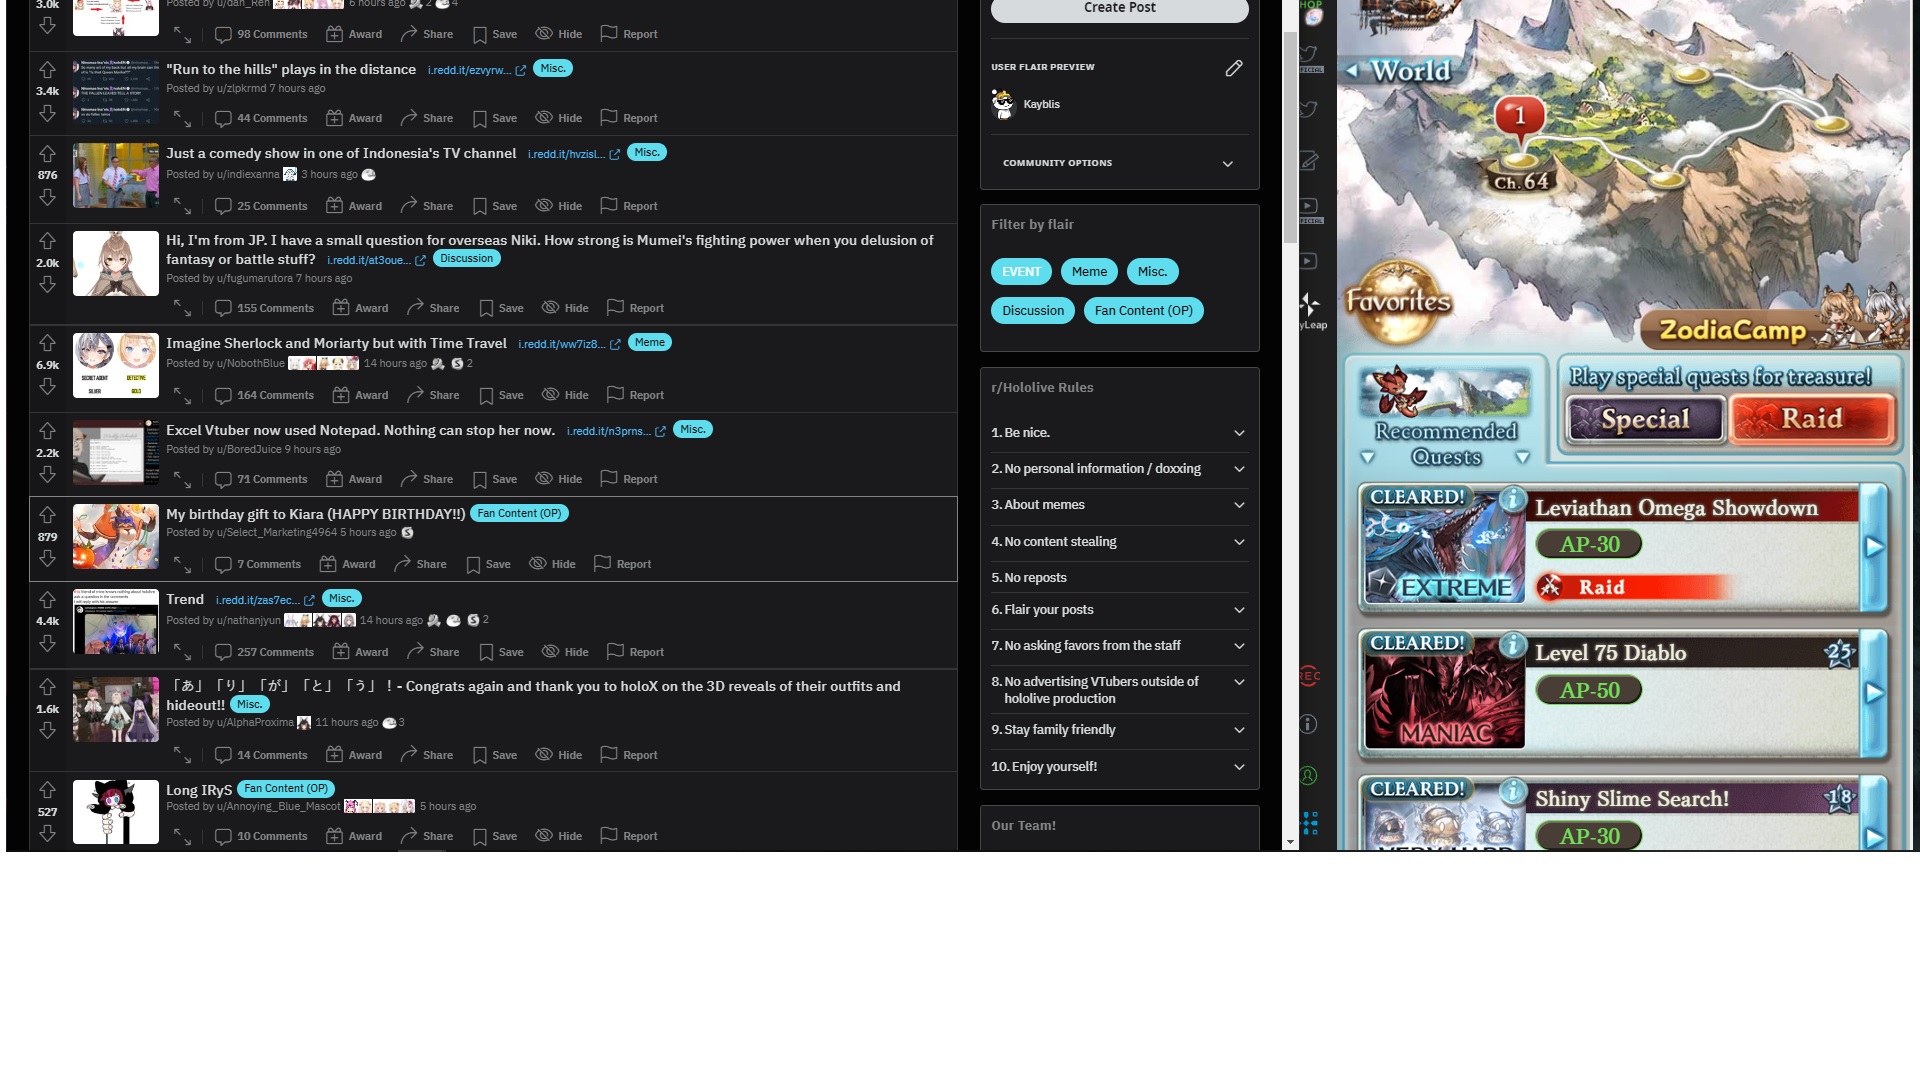Screen dimensions: 1920x1080
Task: Select the Raid quests tab
Action: (1811, 419)
